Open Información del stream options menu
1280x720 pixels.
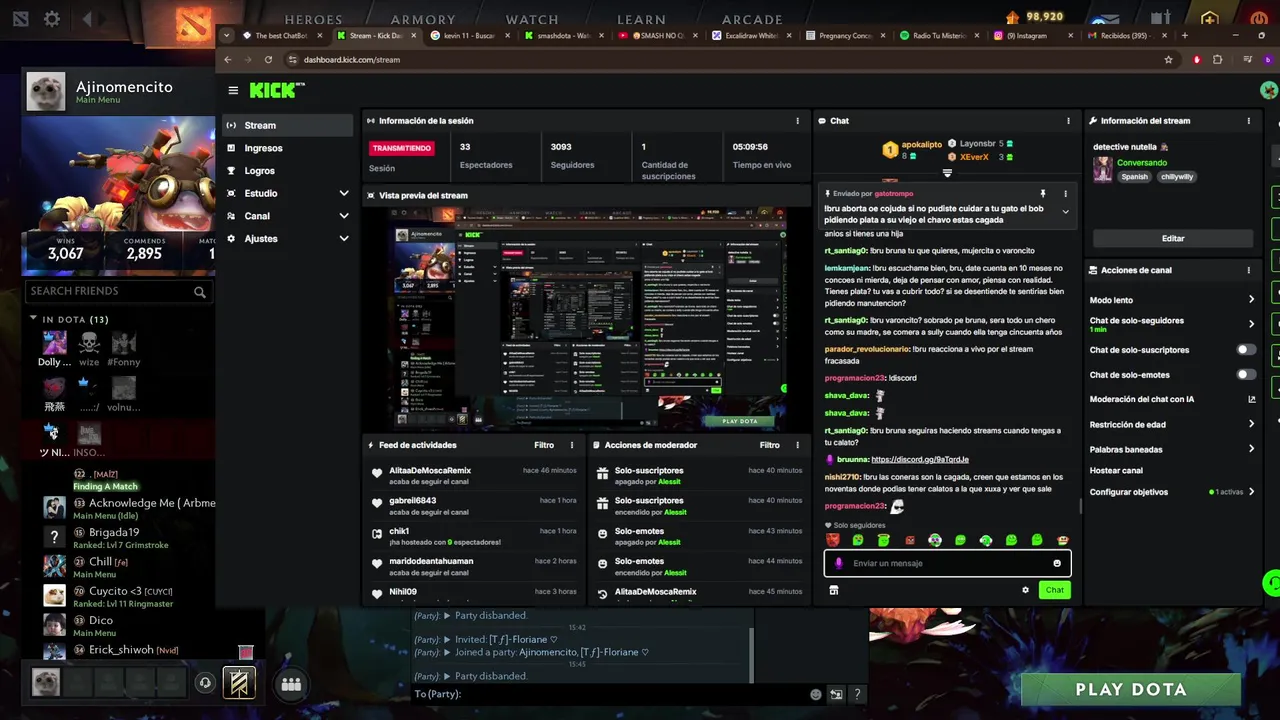1248,120
